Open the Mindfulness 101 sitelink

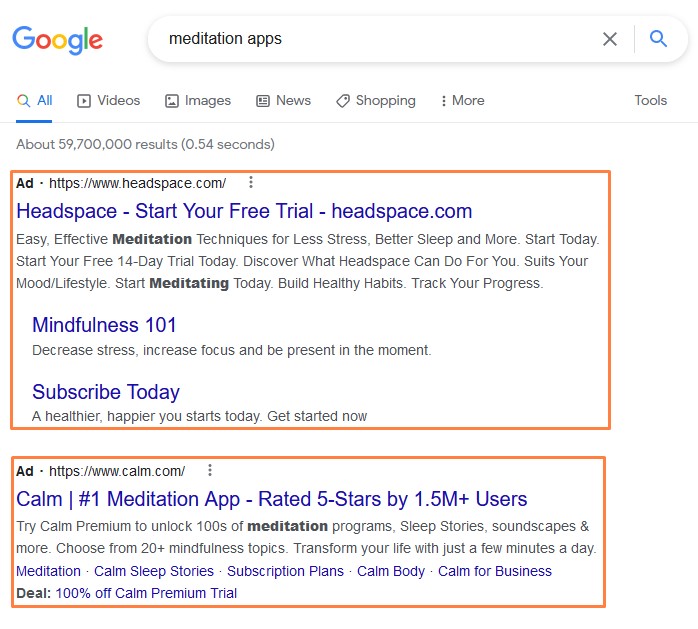(105, 325)
